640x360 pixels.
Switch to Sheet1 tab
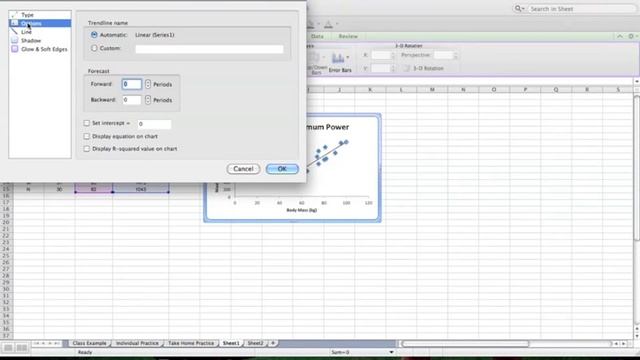[x=231, y=343]
